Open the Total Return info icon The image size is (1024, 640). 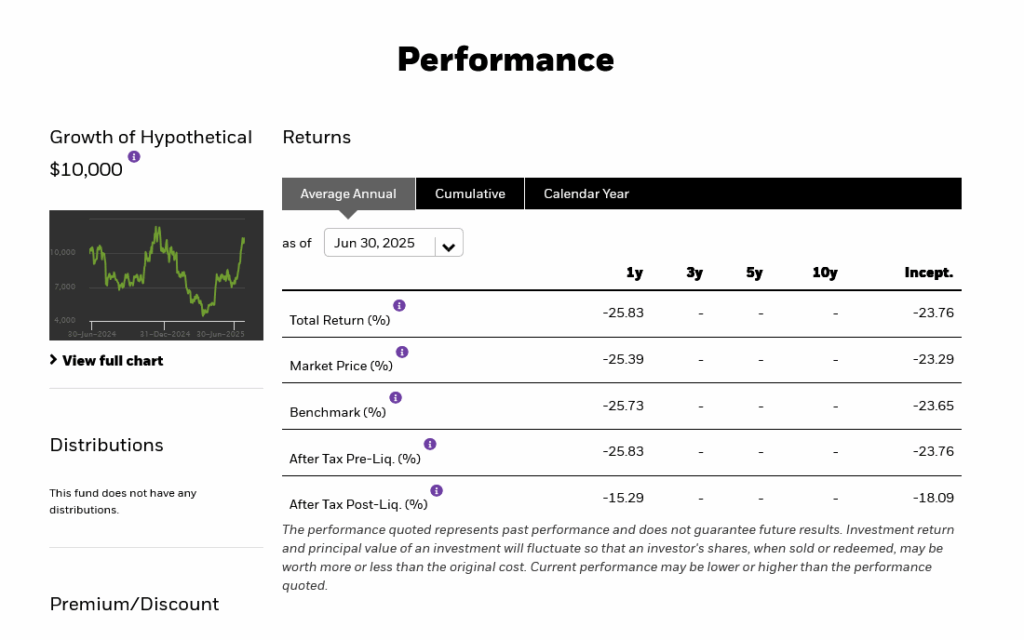coord(399,306)
